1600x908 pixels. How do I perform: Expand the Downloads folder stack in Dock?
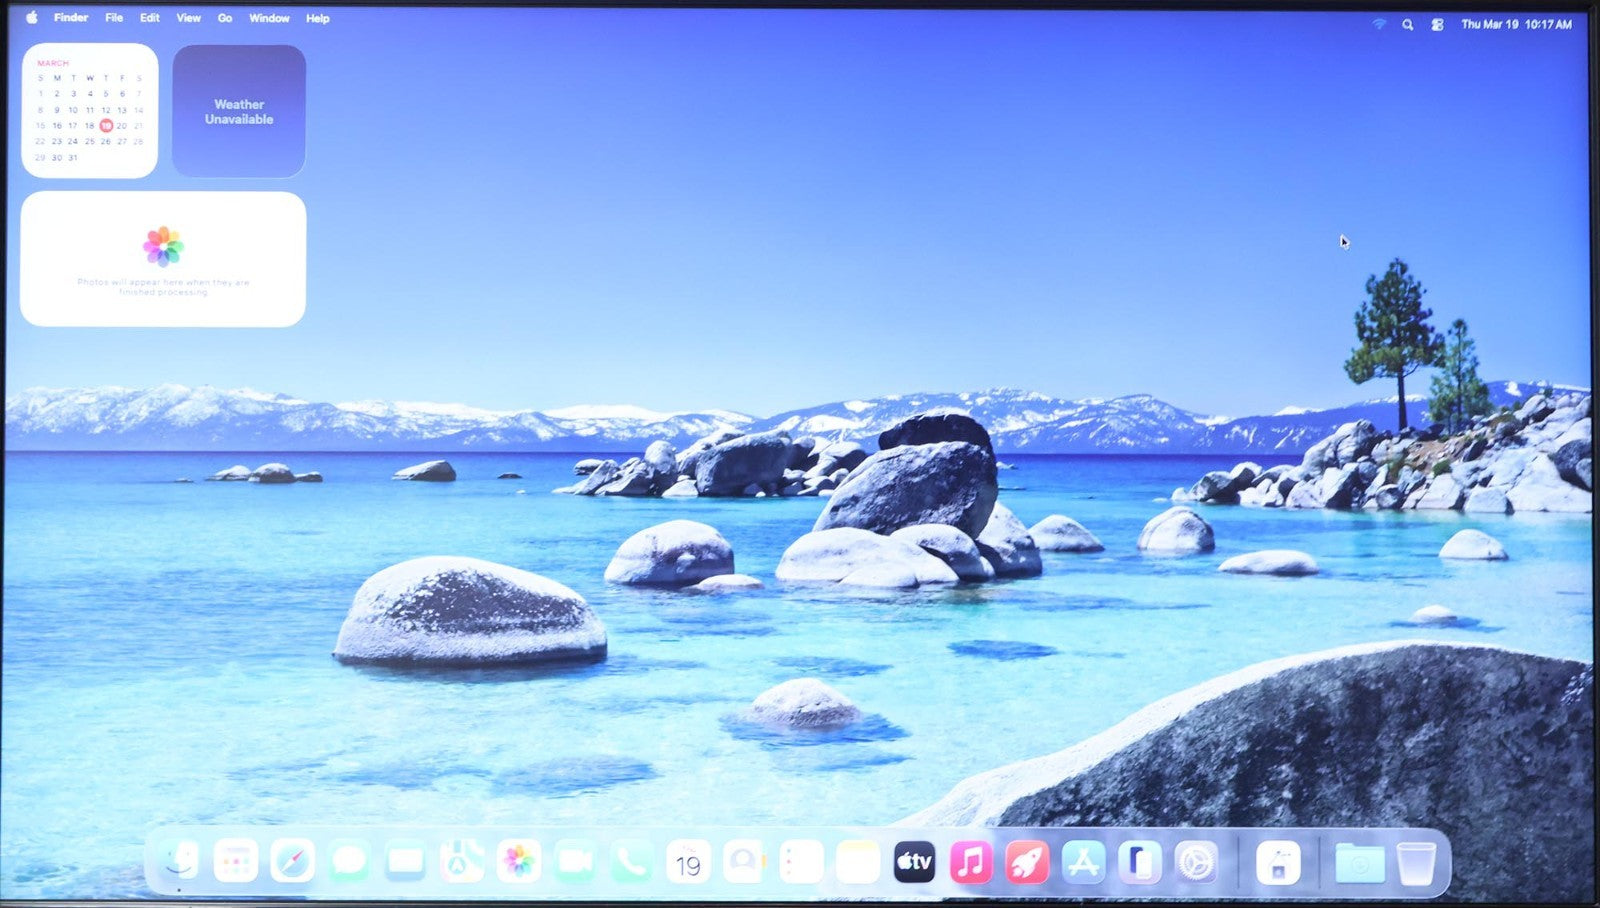pyautogui.click(x=1359, y=863)
